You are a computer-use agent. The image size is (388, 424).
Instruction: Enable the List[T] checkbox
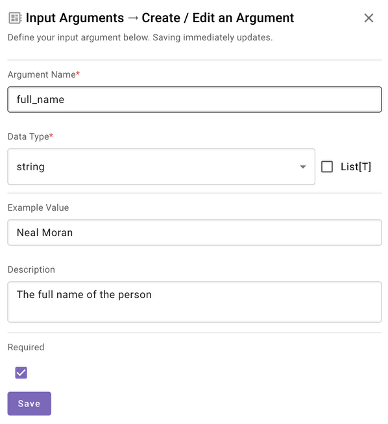point(327,167)
